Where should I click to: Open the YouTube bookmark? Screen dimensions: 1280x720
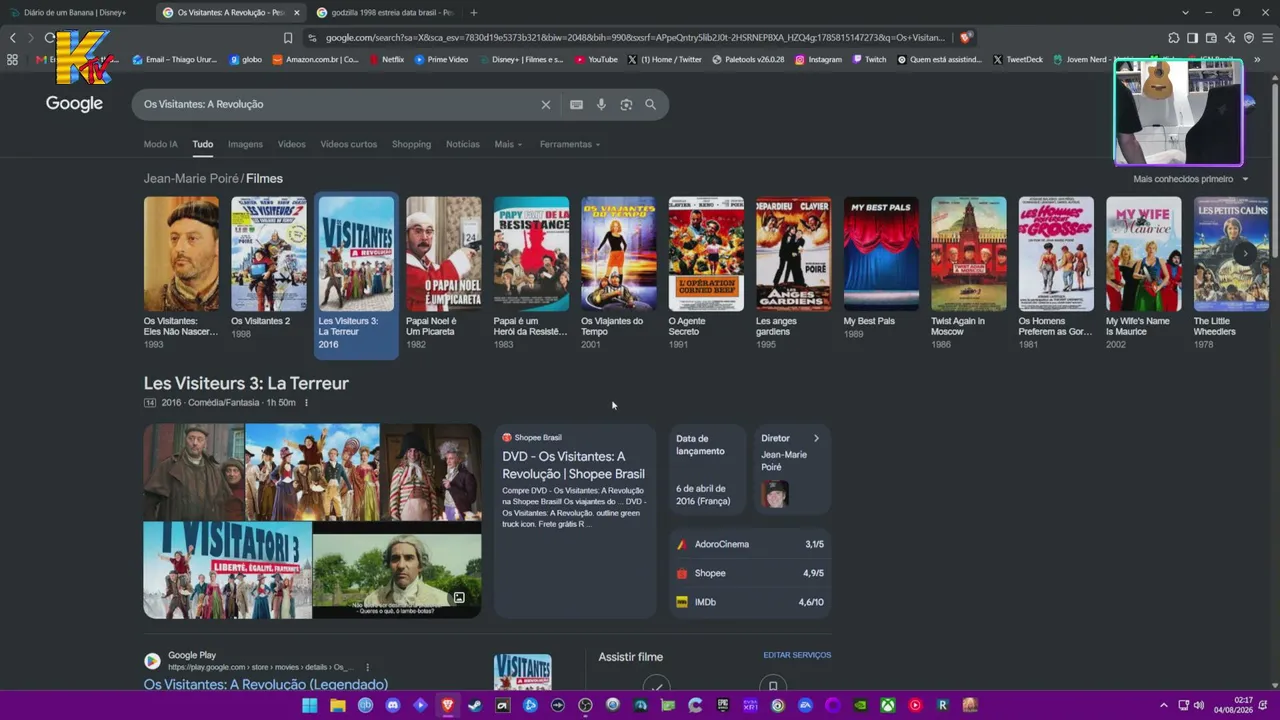(596, 60)
